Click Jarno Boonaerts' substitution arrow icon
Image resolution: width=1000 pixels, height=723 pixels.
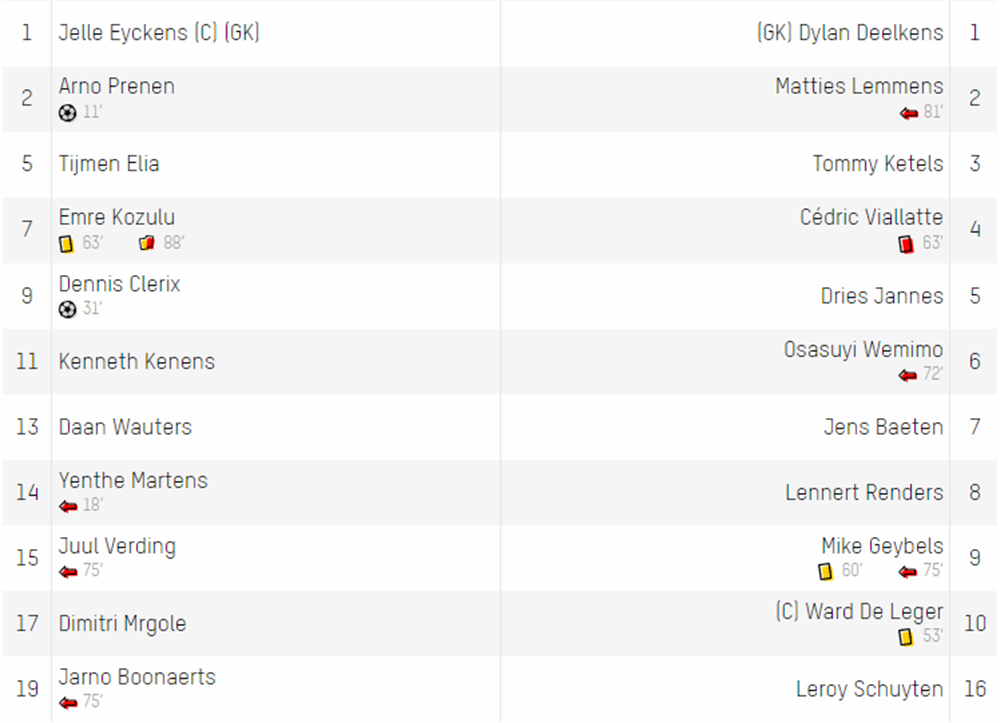tap(68, 703)
